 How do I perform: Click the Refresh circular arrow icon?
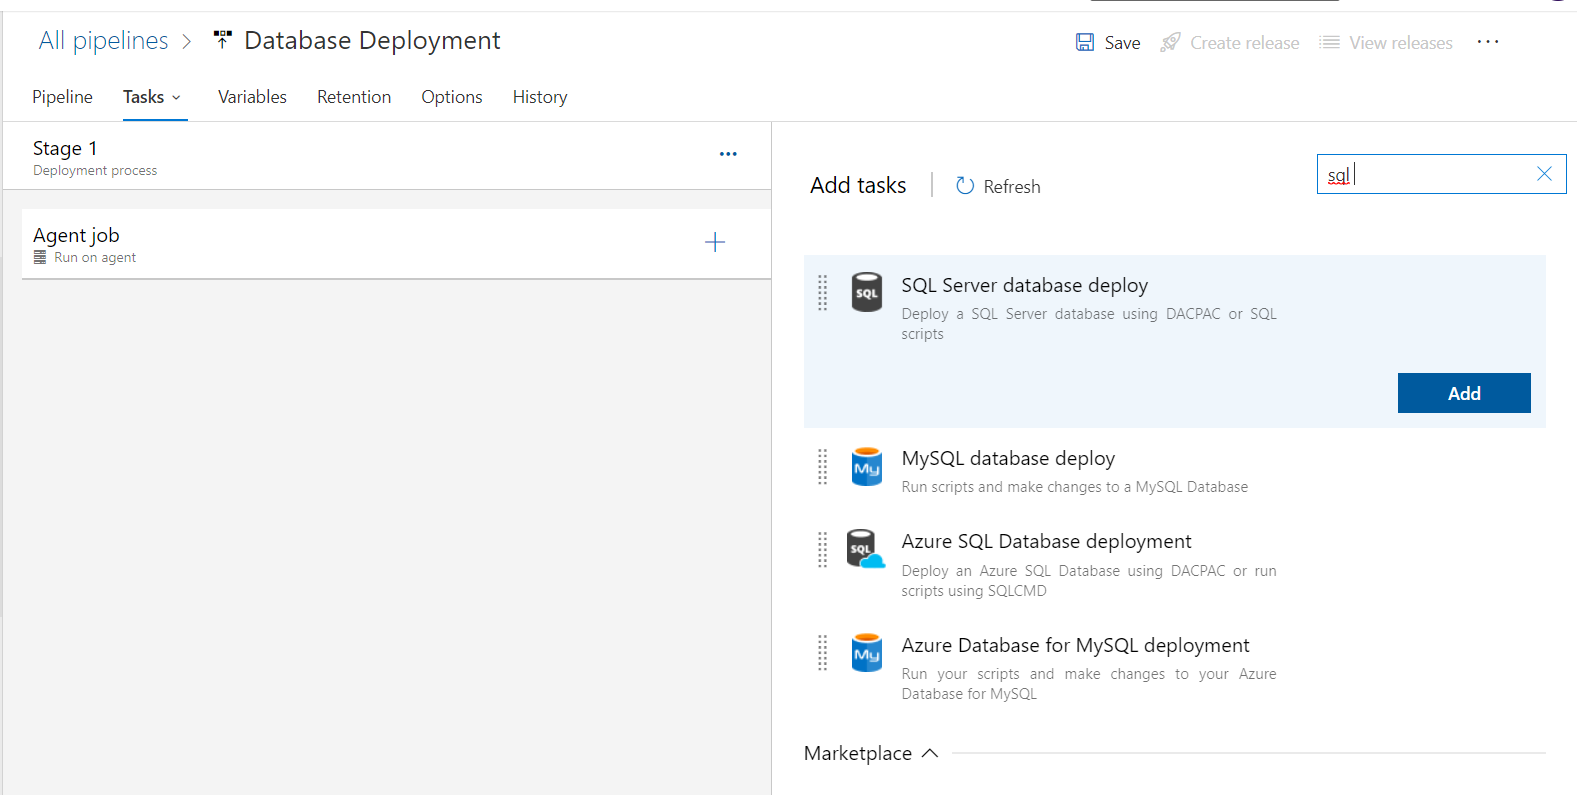(965, 186)
